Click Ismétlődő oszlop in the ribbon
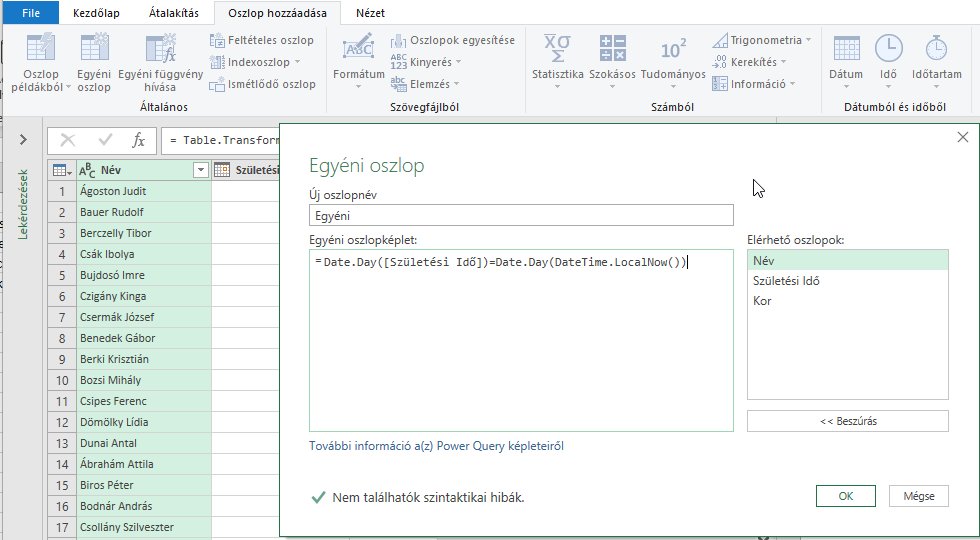The width and height of the screenshot is (980, 540). click(x=262, y=84)
